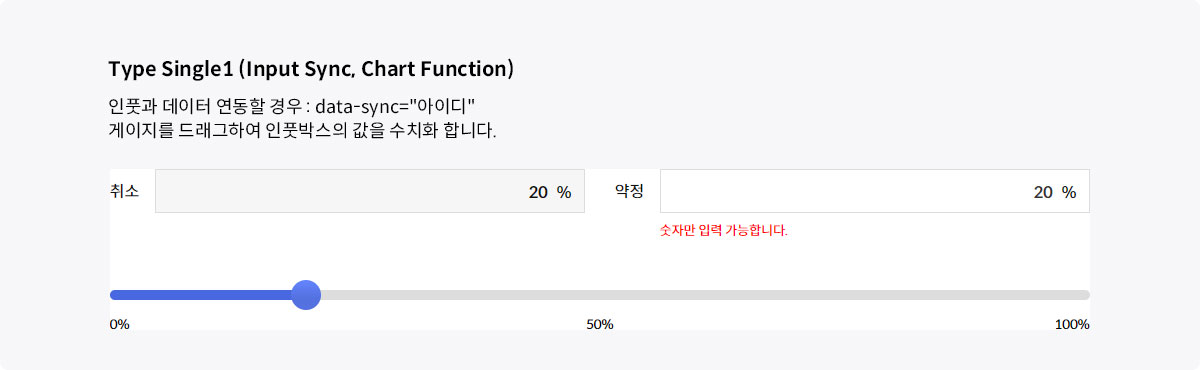This screenshot has height=370, width=1200.
Task: Focus the 약정 percentage input box
Action: point(875,191)
